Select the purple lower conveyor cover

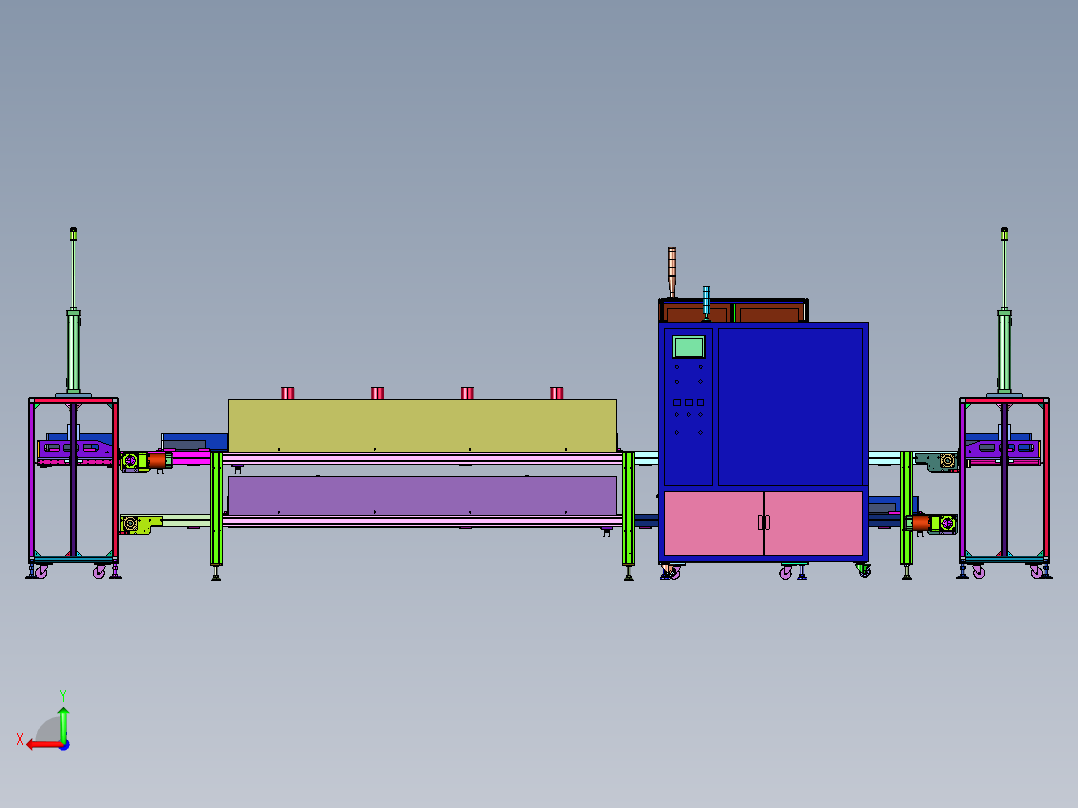coord(422,495)
